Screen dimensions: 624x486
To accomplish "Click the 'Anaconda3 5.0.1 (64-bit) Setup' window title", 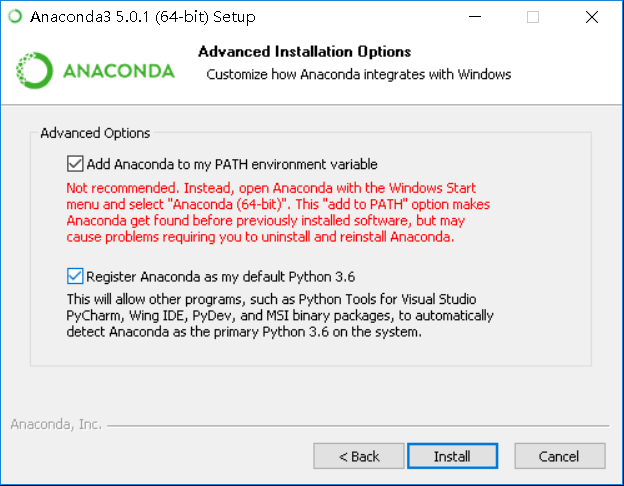I will point(142,17).
